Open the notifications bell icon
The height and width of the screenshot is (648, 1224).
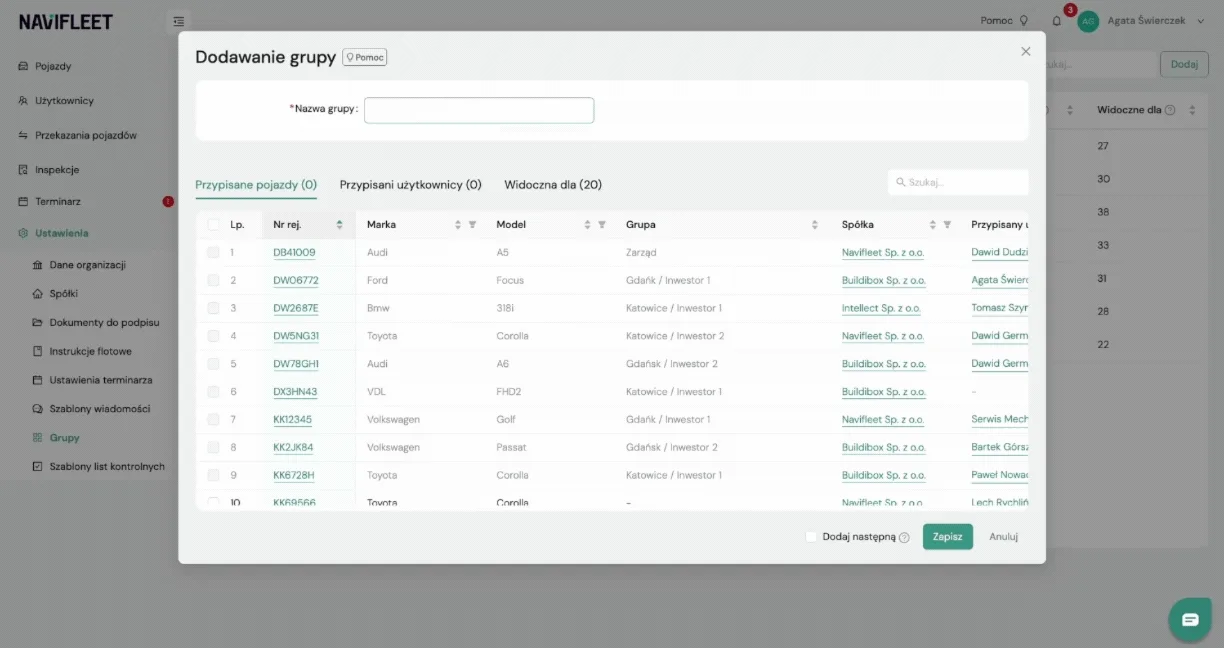coord(1057,21)
